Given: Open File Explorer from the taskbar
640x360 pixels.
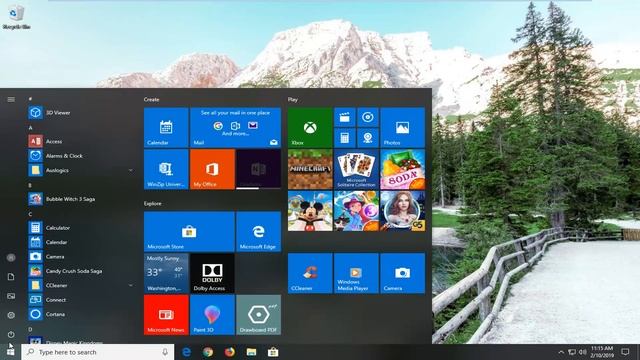Looking at the screenshot, I should tap(251, 352).
